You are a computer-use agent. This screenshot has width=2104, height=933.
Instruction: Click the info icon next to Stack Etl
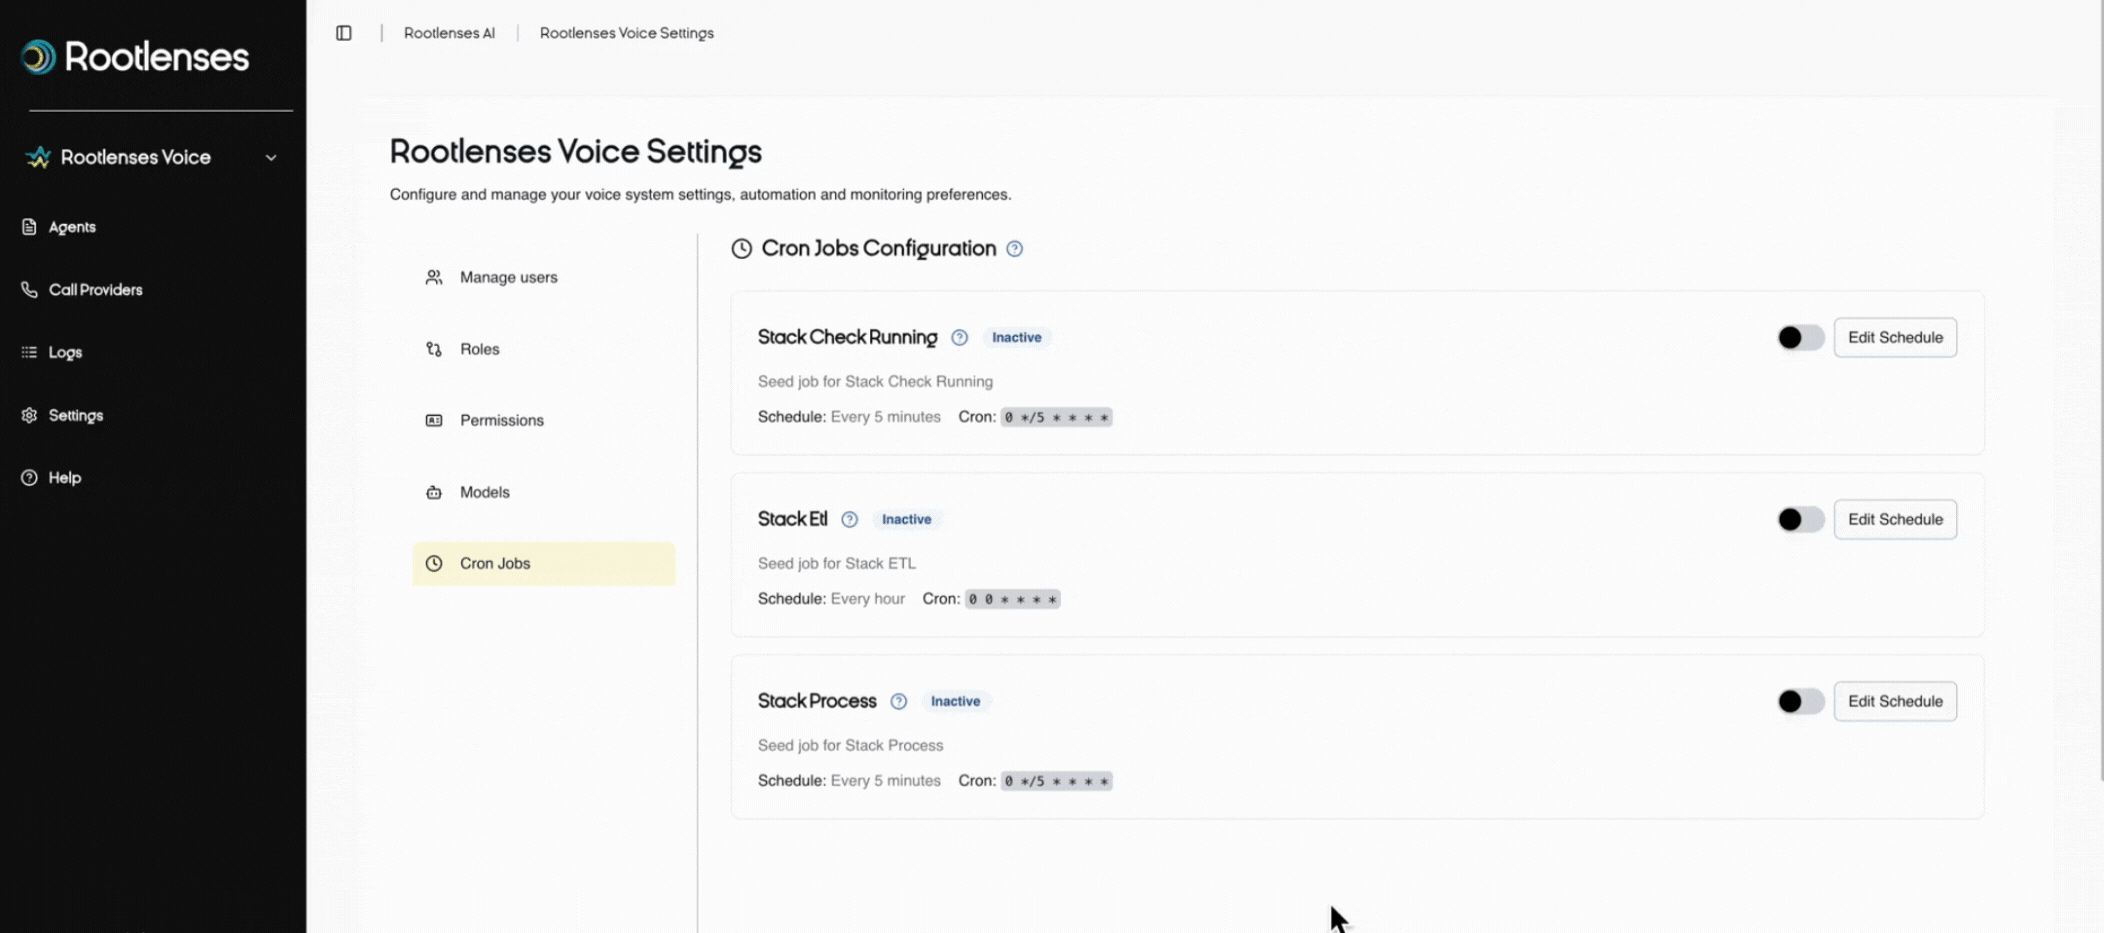(x=849, y=520)
